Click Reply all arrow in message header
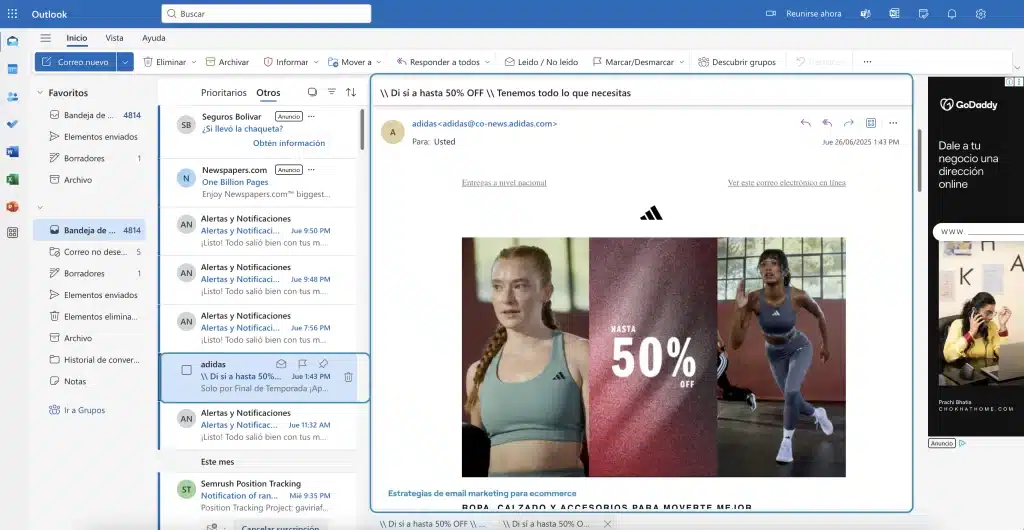The height and width of the screenshot is (530, 1024). pyautogui.click(x=827, y=123)
